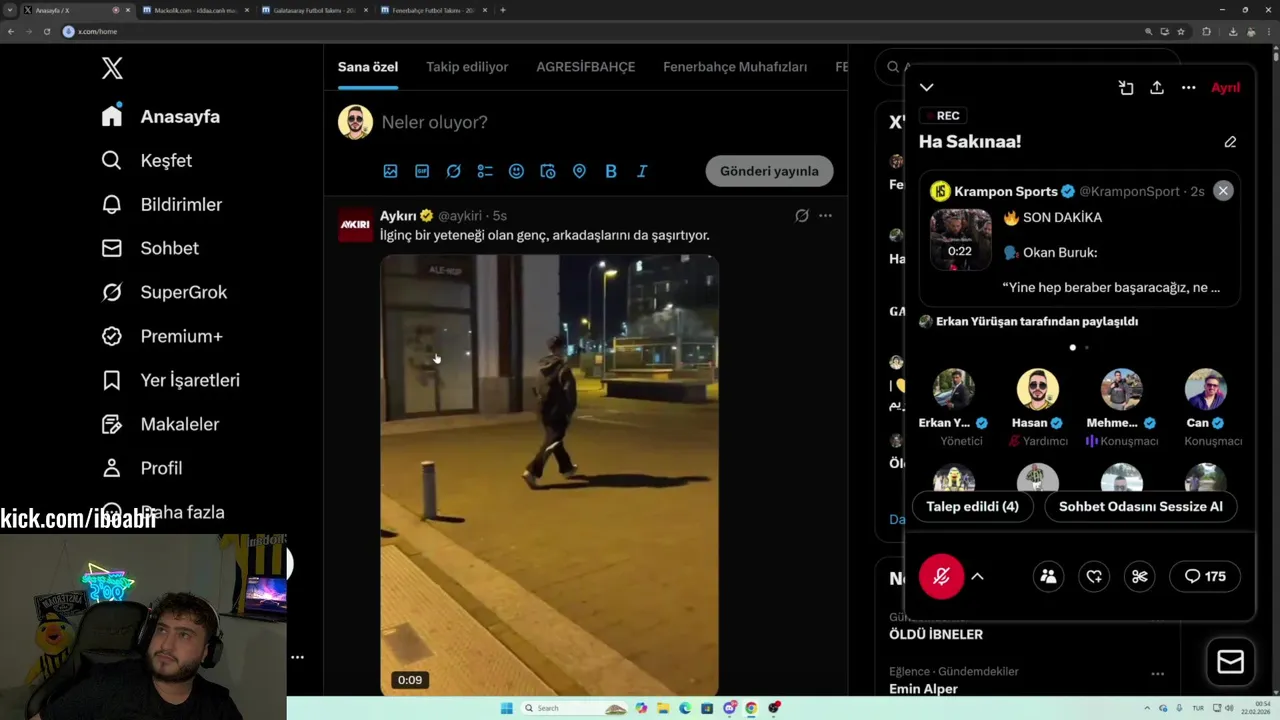Open Emin Alper trending topic
1280x720 pixels.
click(923, 688)
